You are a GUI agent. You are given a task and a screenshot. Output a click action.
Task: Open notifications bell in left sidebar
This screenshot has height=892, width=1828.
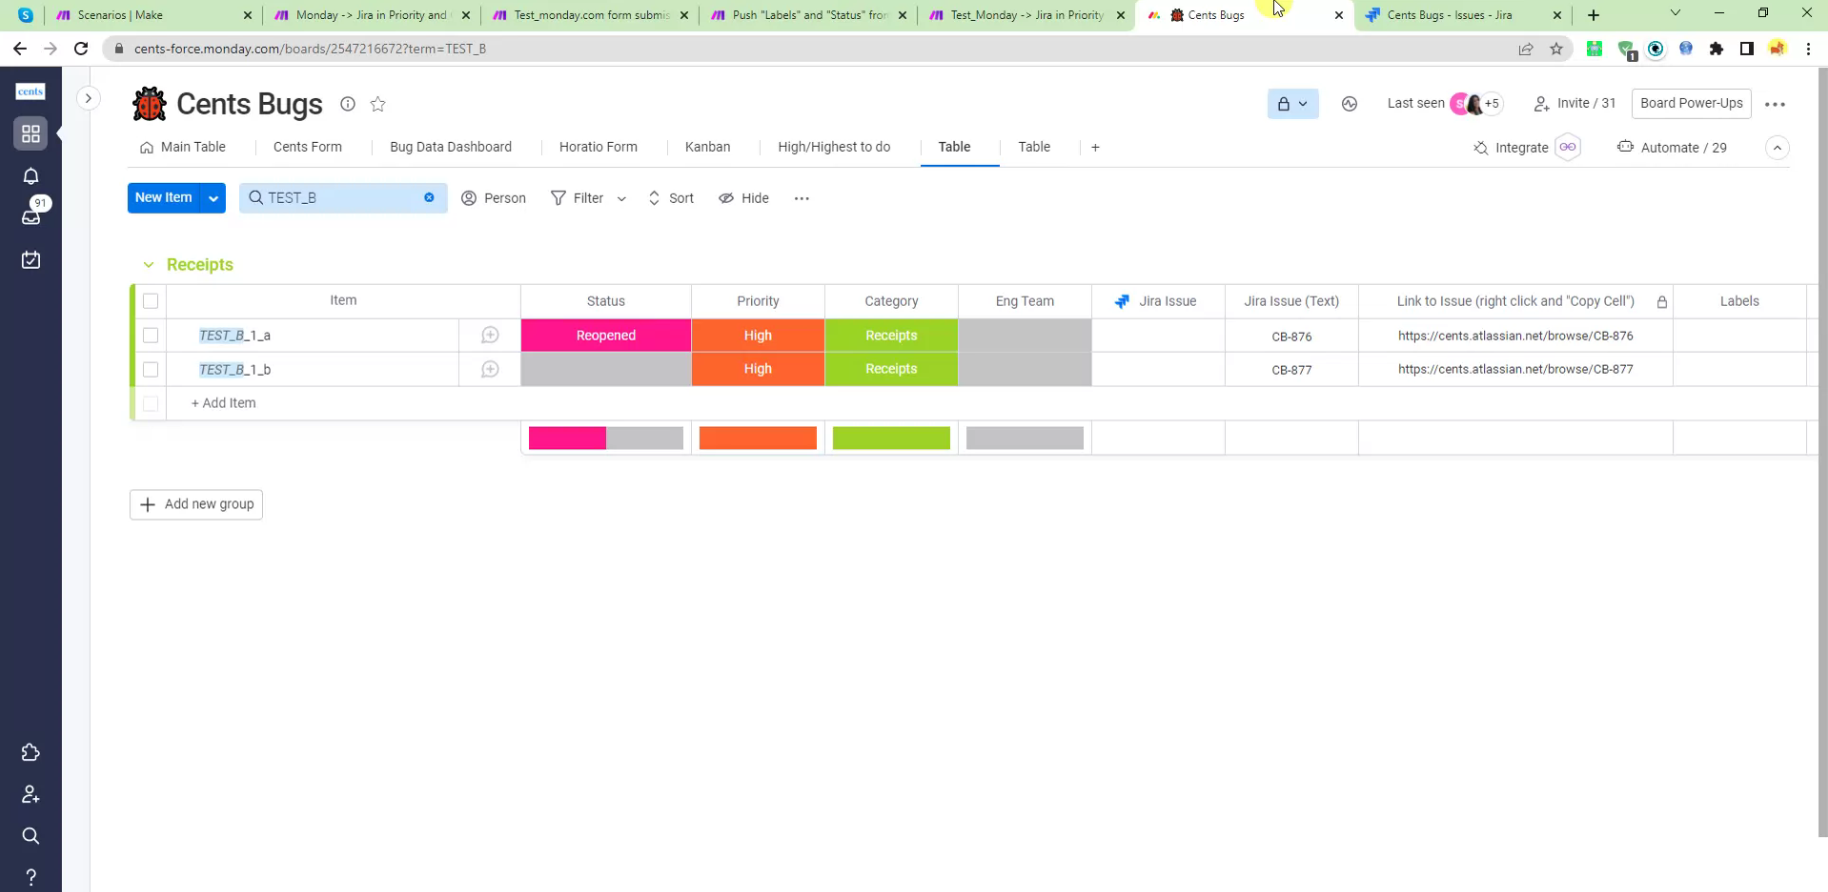coord(31,176)
